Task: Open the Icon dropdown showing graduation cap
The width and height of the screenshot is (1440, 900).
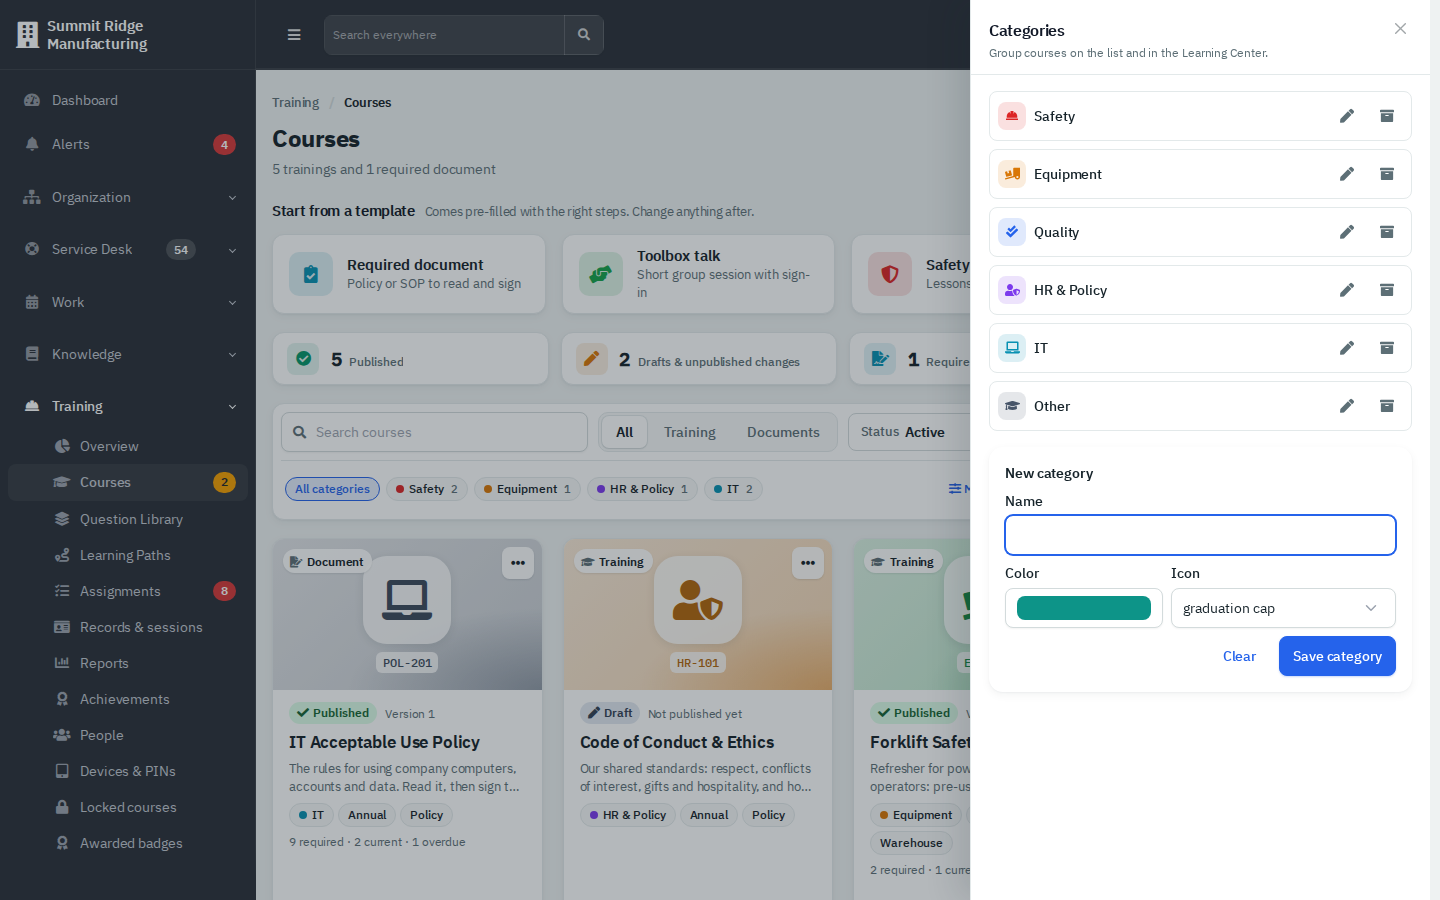Action: [1283, 608]
